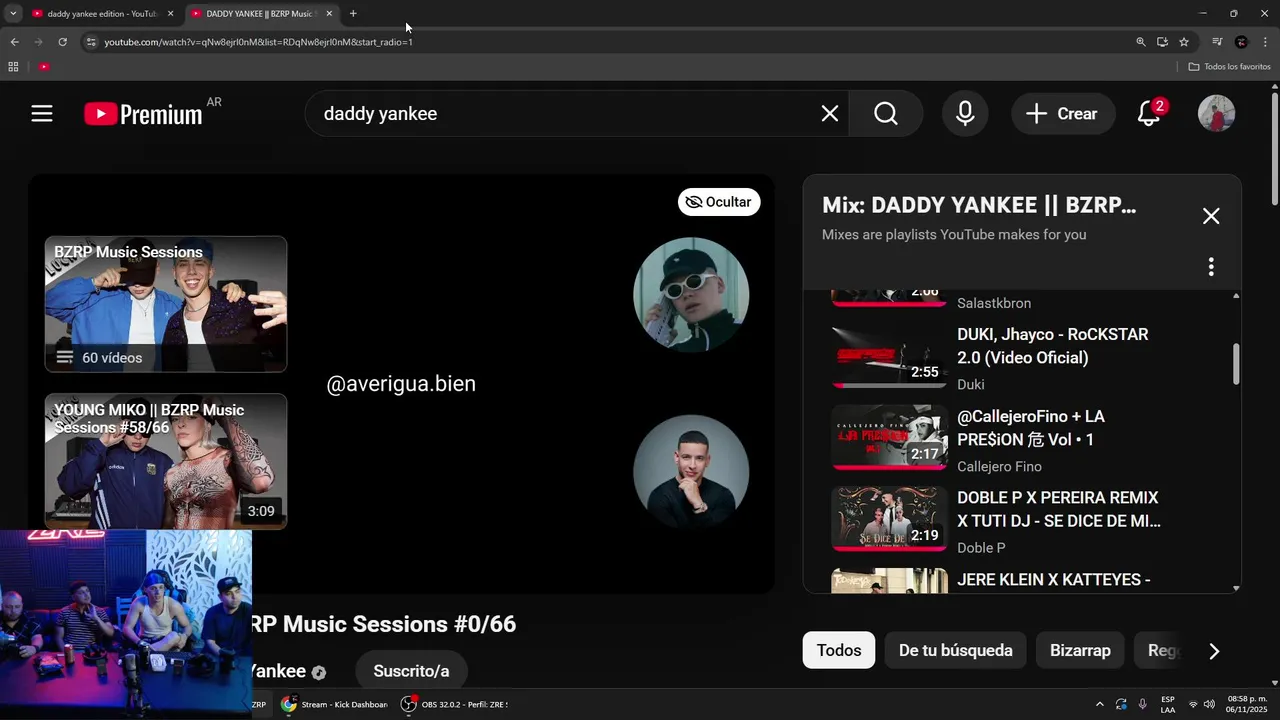1280x720 pixels.
Task: Click the sunglasses channel avatar on the end screen
Action: pyautogui.click(x=691, y=294)
